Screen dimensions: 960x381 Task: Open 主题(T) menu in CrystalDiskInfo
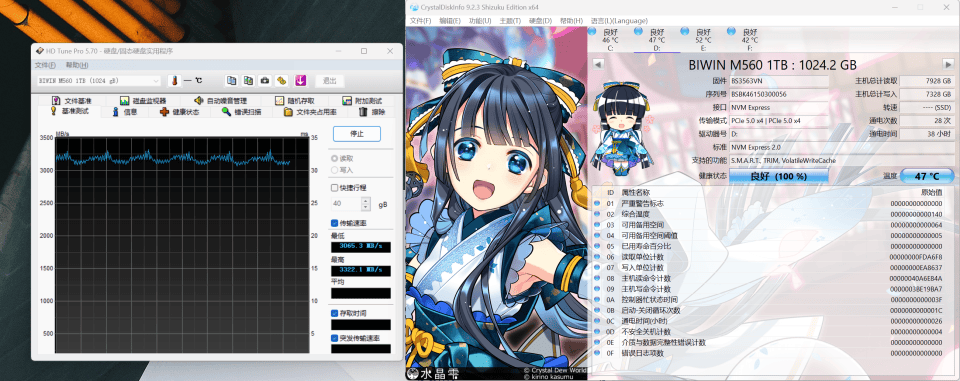pos(510,21)
